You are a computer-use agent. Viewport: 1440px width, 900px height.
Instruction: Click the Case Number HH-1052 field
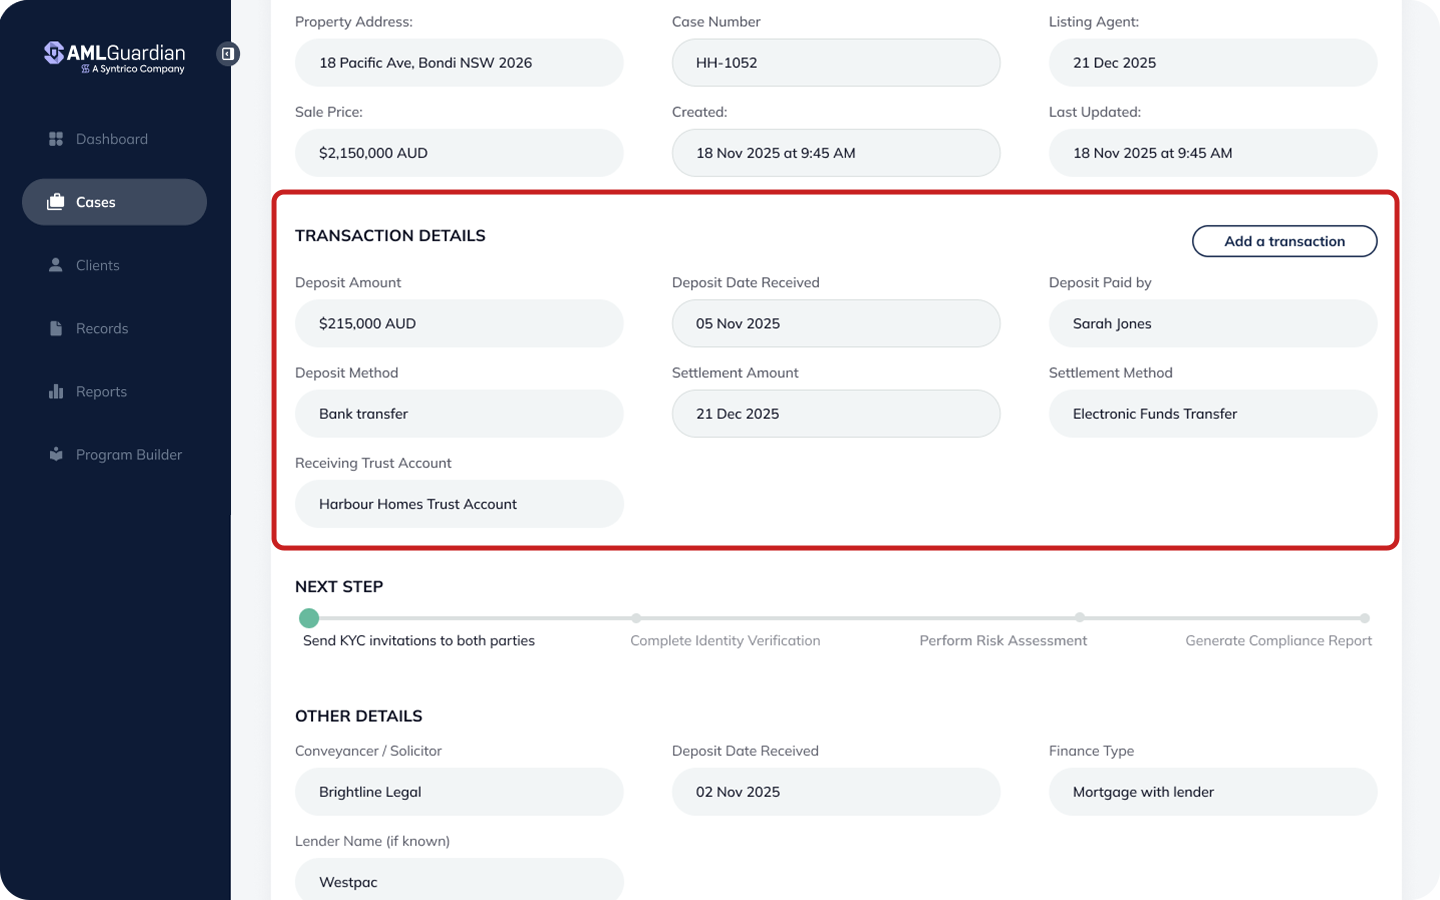[x=836, y=62]
